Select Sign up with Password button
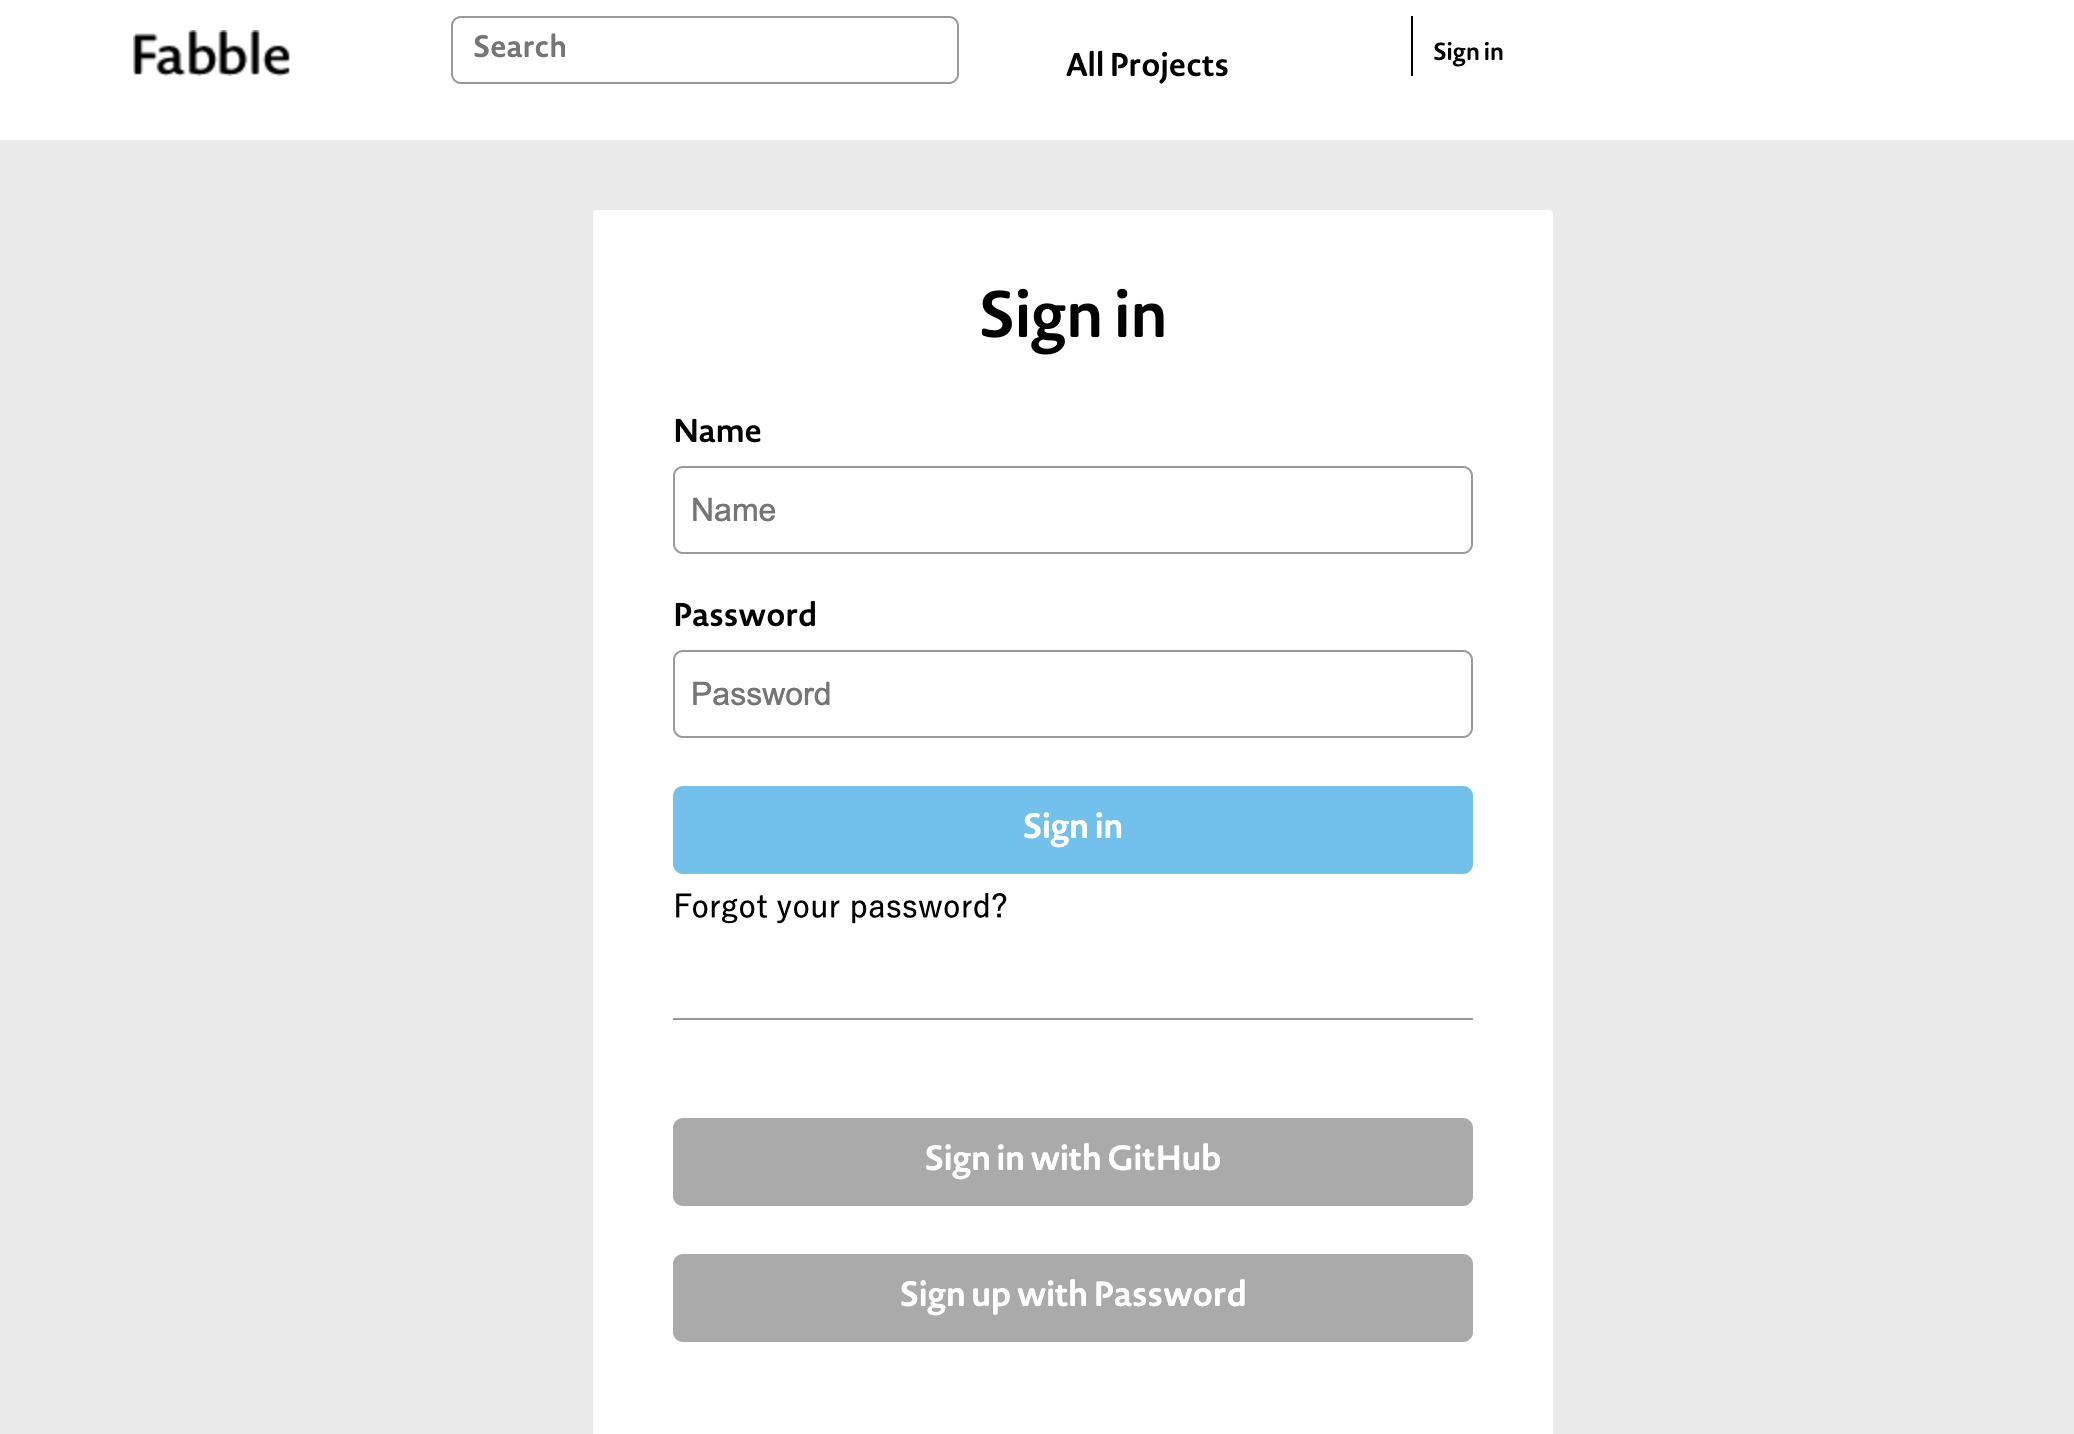The width and height of the screenshot is (2074, 1434). [1072, 1297]
